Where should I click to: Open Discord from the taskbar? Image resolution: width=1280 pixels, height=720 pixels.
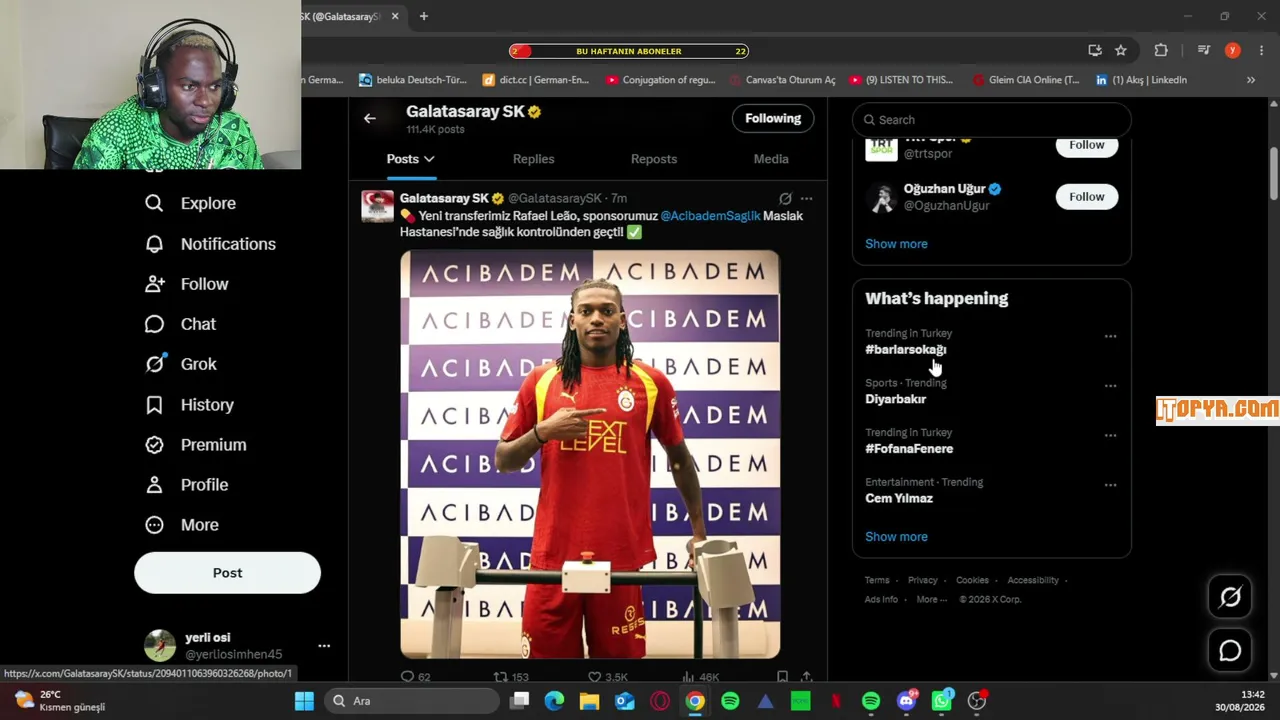(x=907, y=701)
